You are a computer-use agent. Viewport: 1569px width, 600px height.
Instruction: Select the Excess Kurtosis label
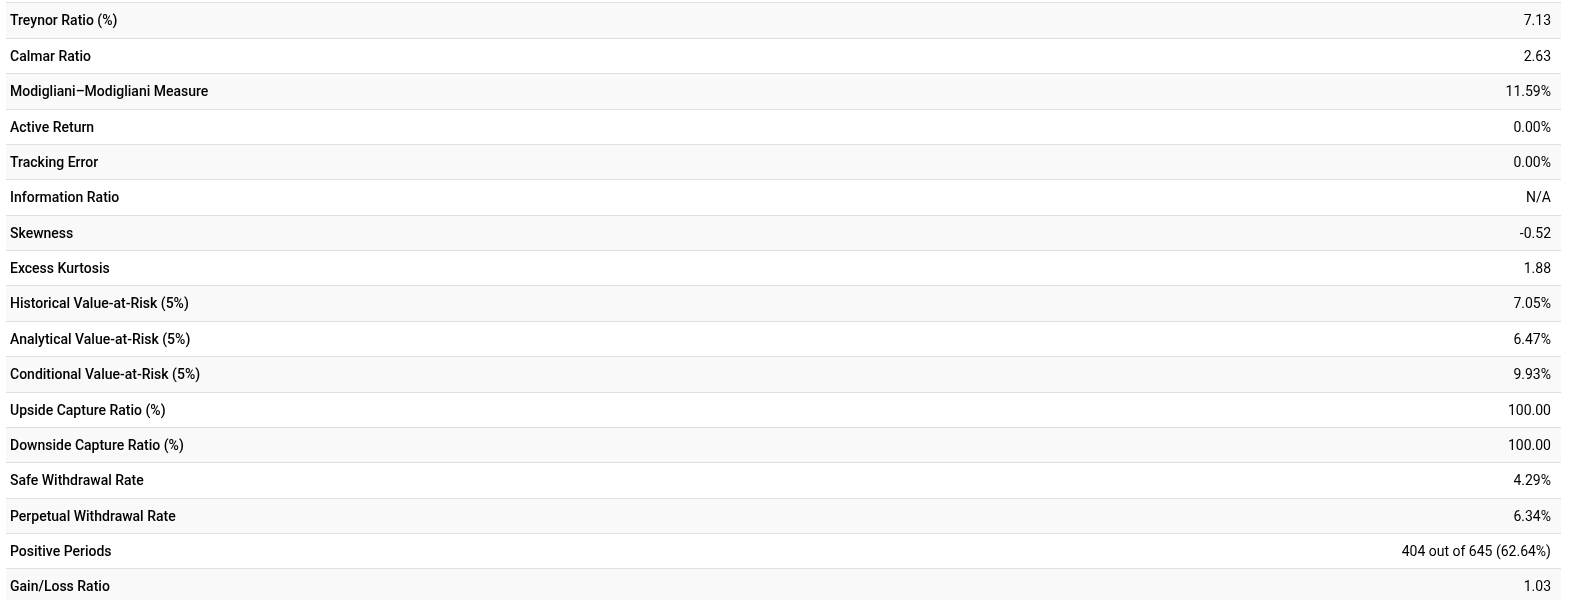[60, 268]
